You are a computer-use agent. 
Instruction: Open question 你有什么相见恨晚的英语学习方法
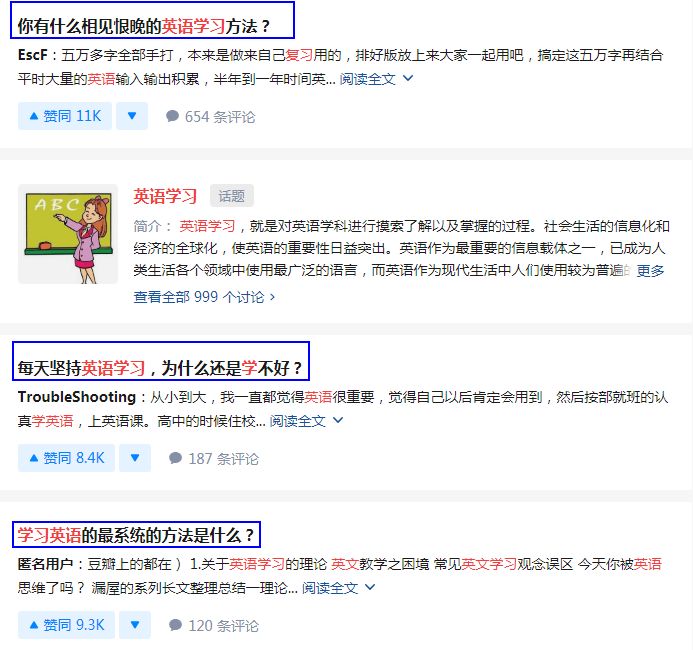click(144, 26)
